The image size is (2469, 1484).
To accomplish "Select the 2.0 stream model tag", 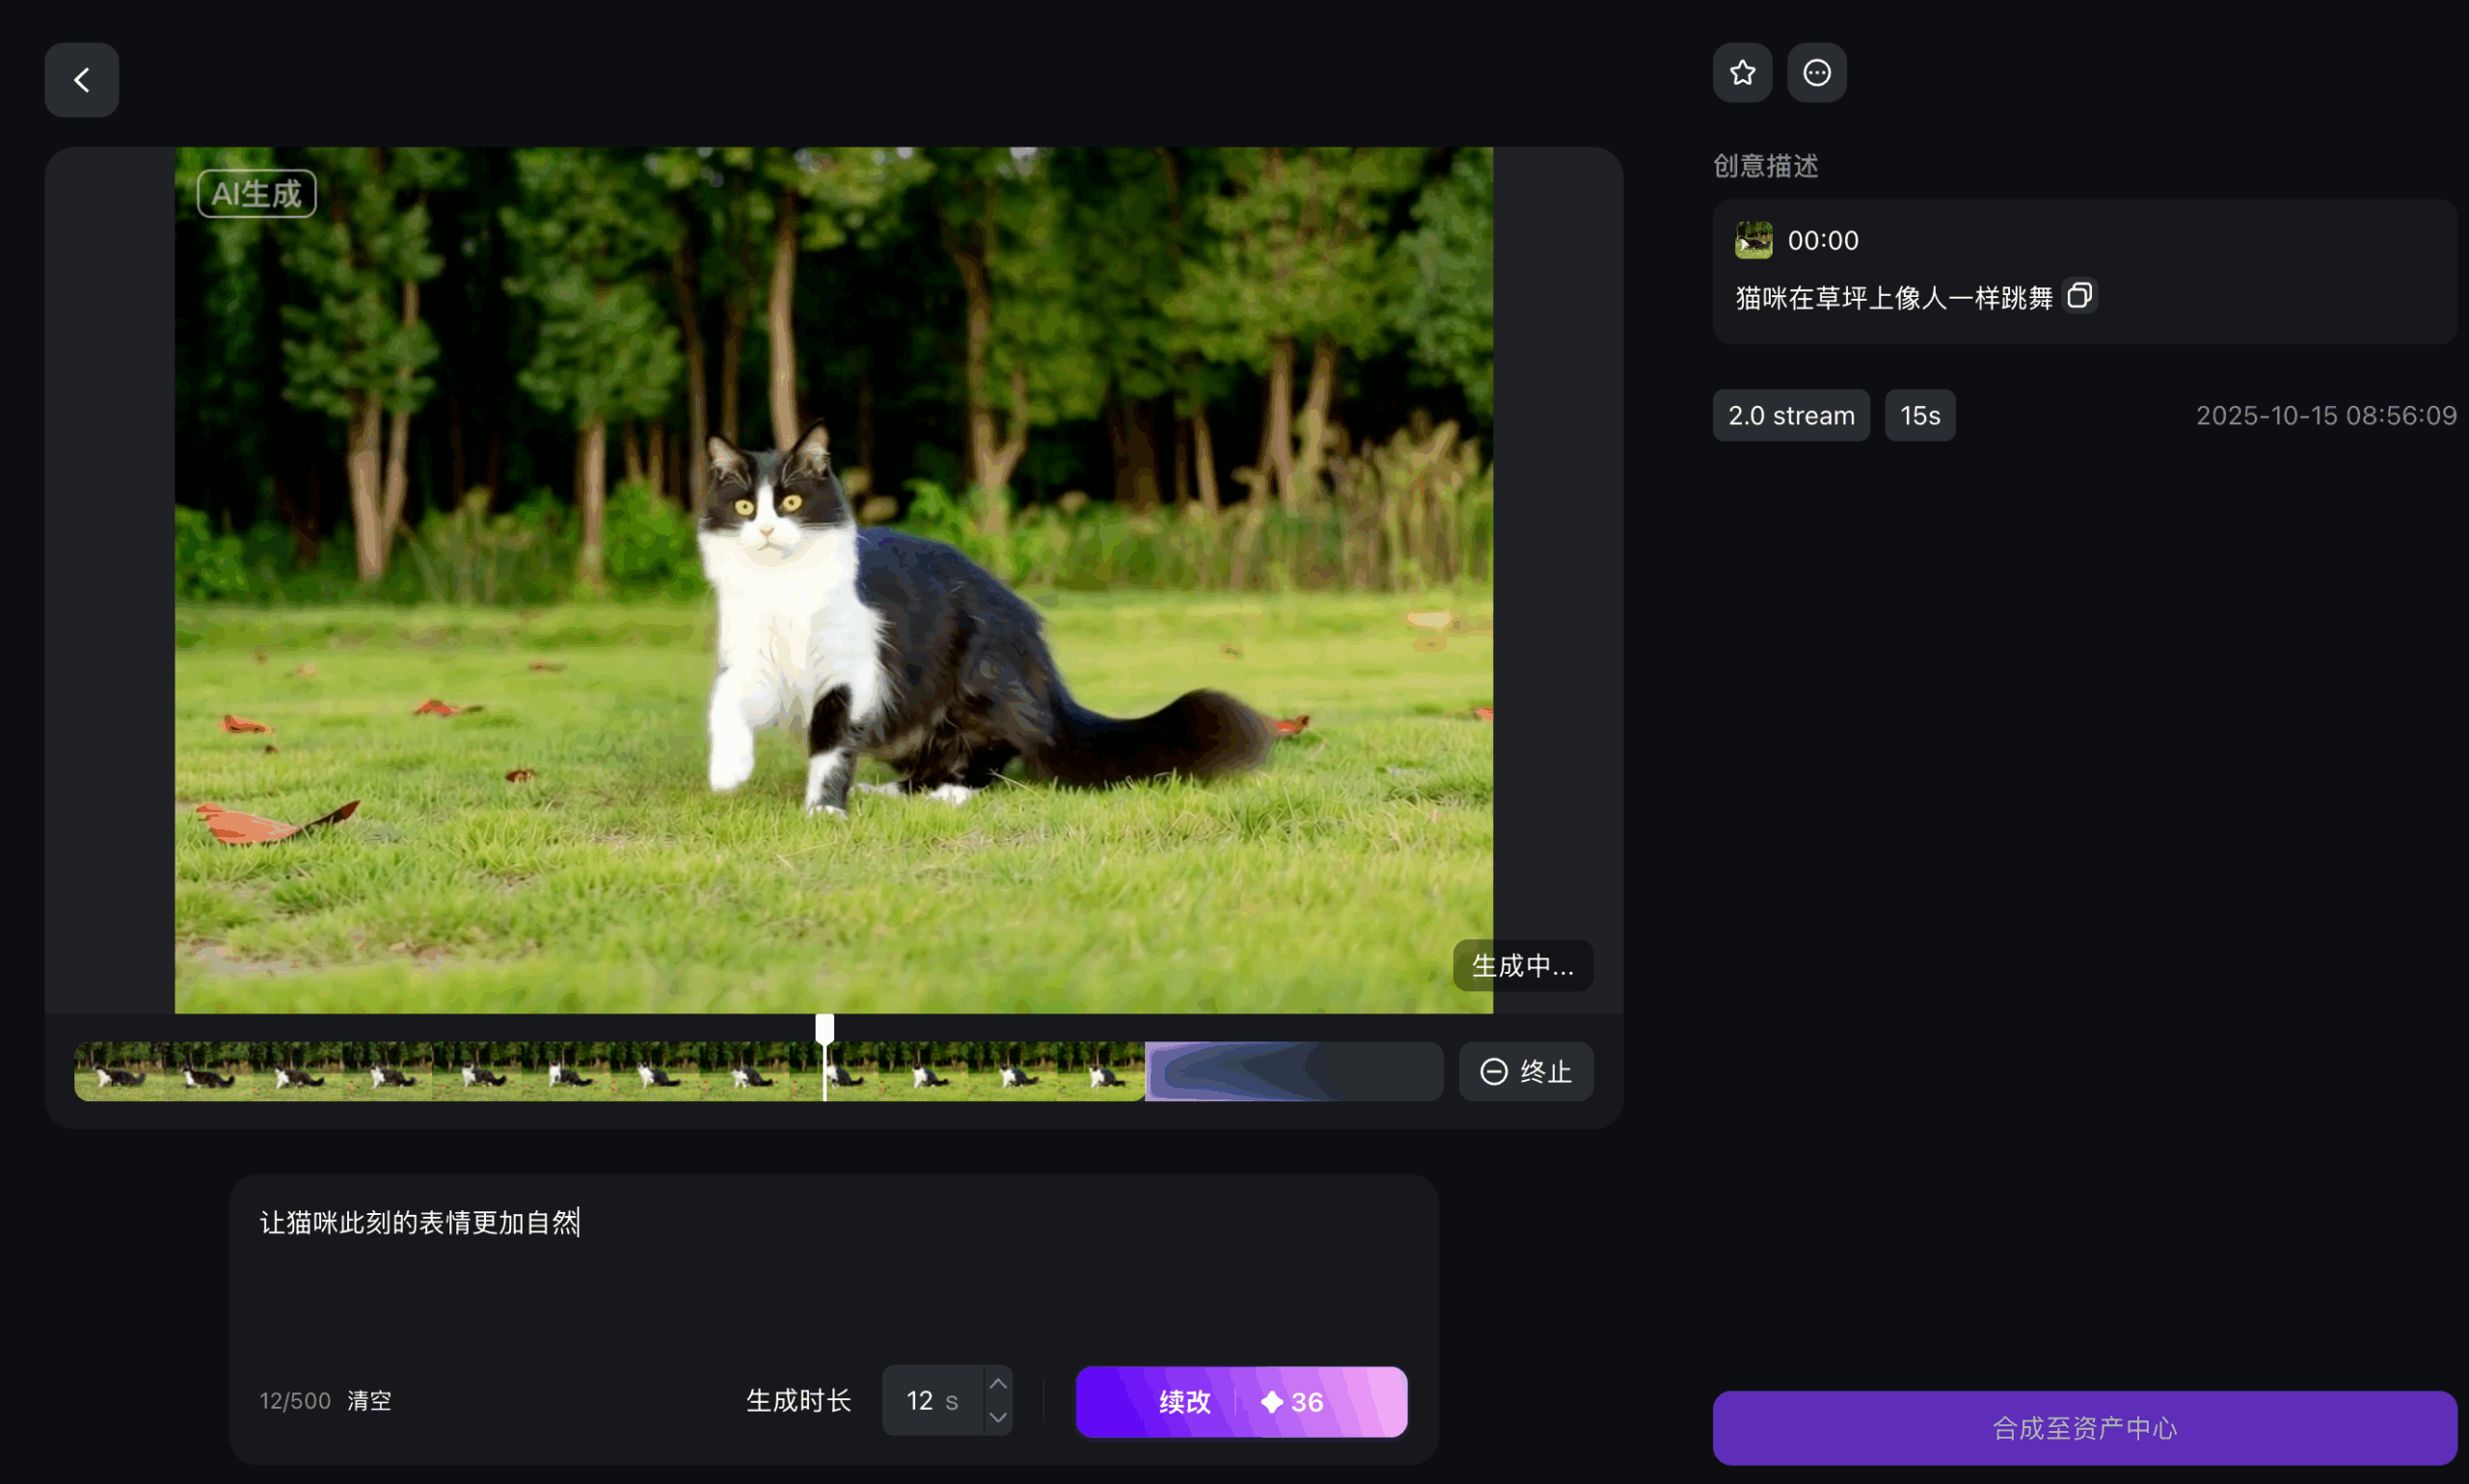I will coord(1790,414).
